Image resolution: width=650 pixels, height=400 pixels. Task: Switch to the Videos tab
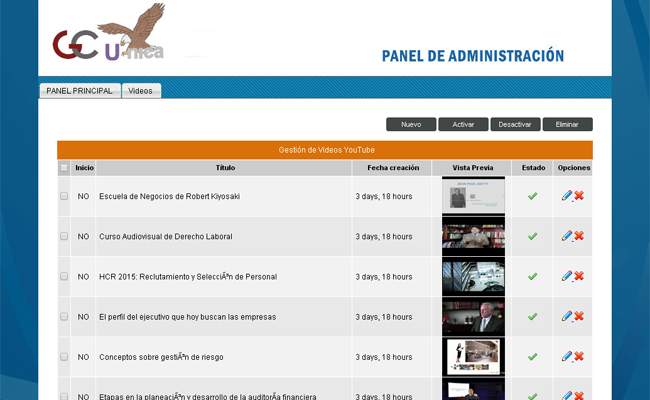[141, 91]
